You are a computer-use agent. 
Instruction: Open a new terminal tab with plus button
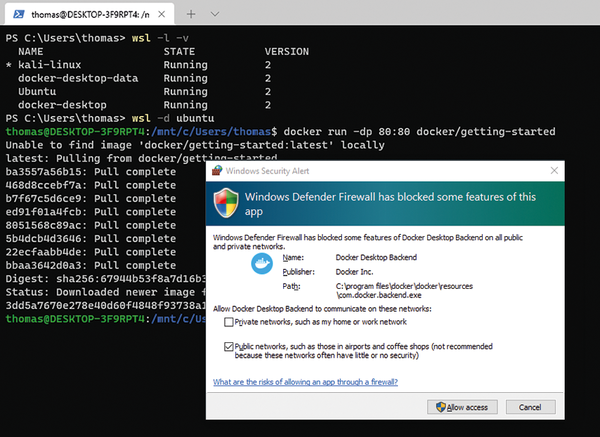(191, 15)
